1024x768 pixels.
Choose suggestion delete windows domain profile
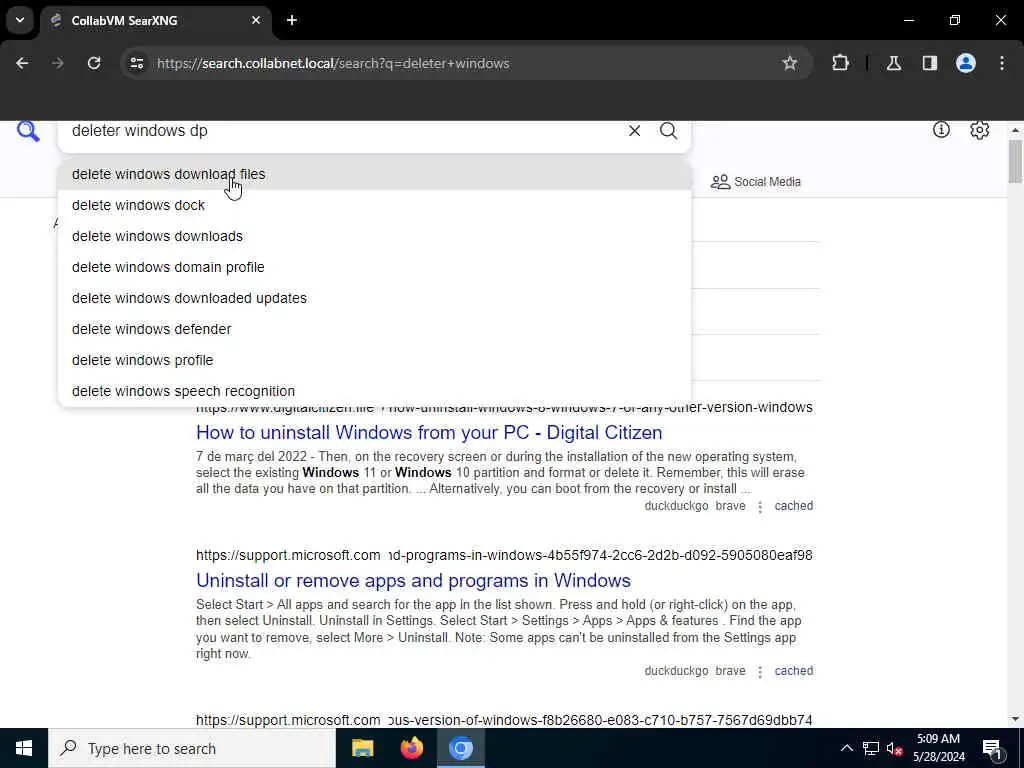(374, 267)
